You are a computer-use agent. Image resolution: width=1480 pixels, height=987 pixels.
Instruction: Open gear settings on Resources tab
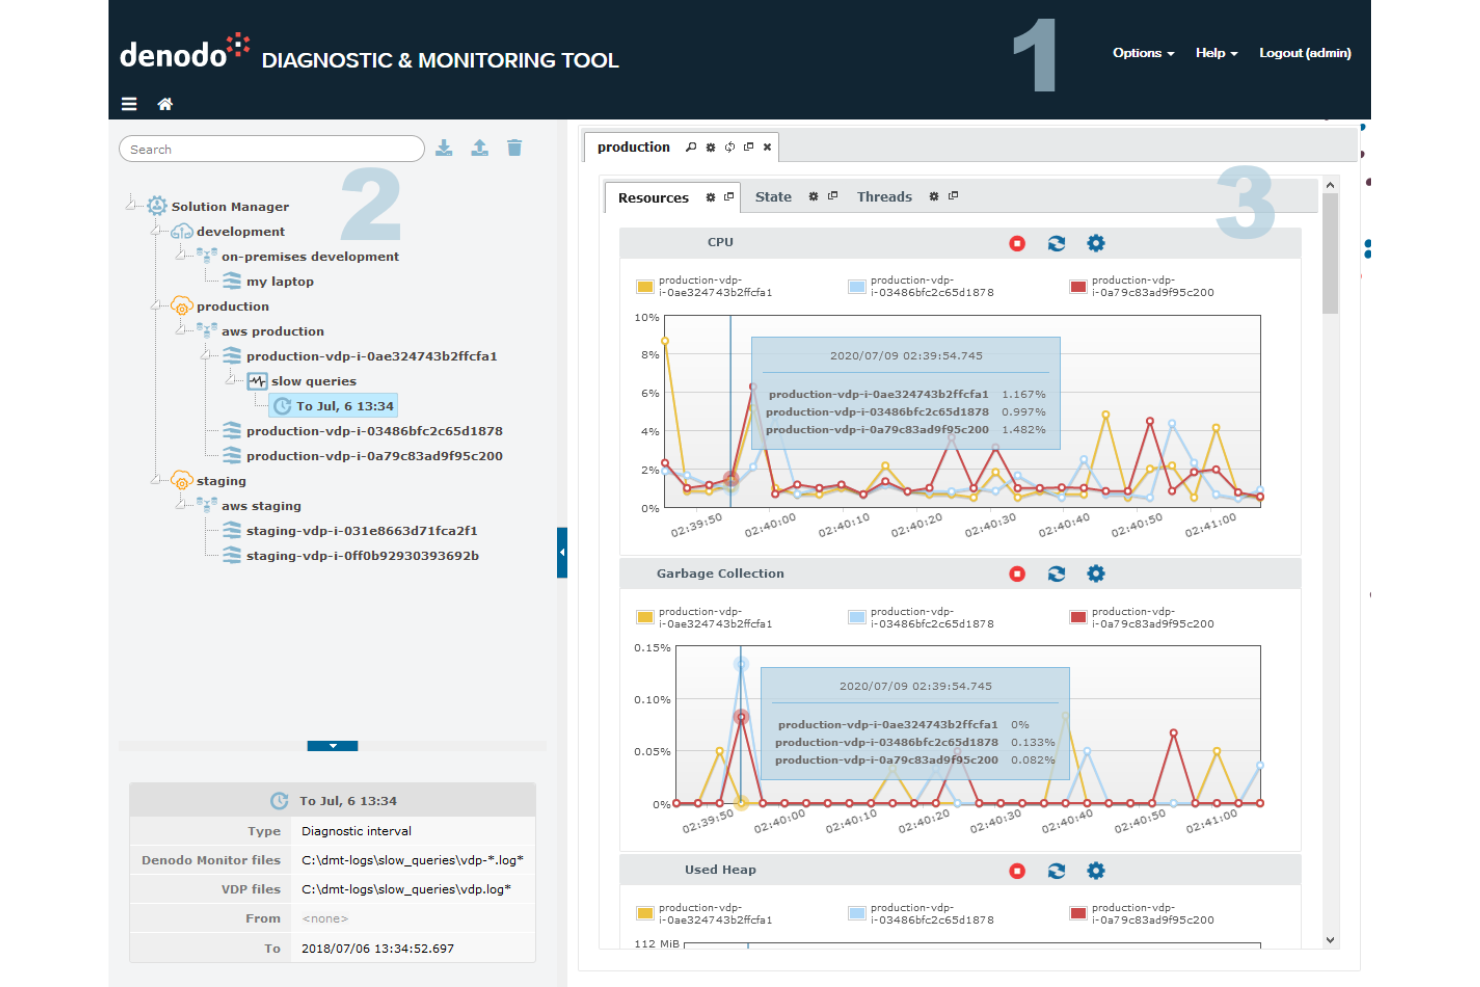[711, 197]
